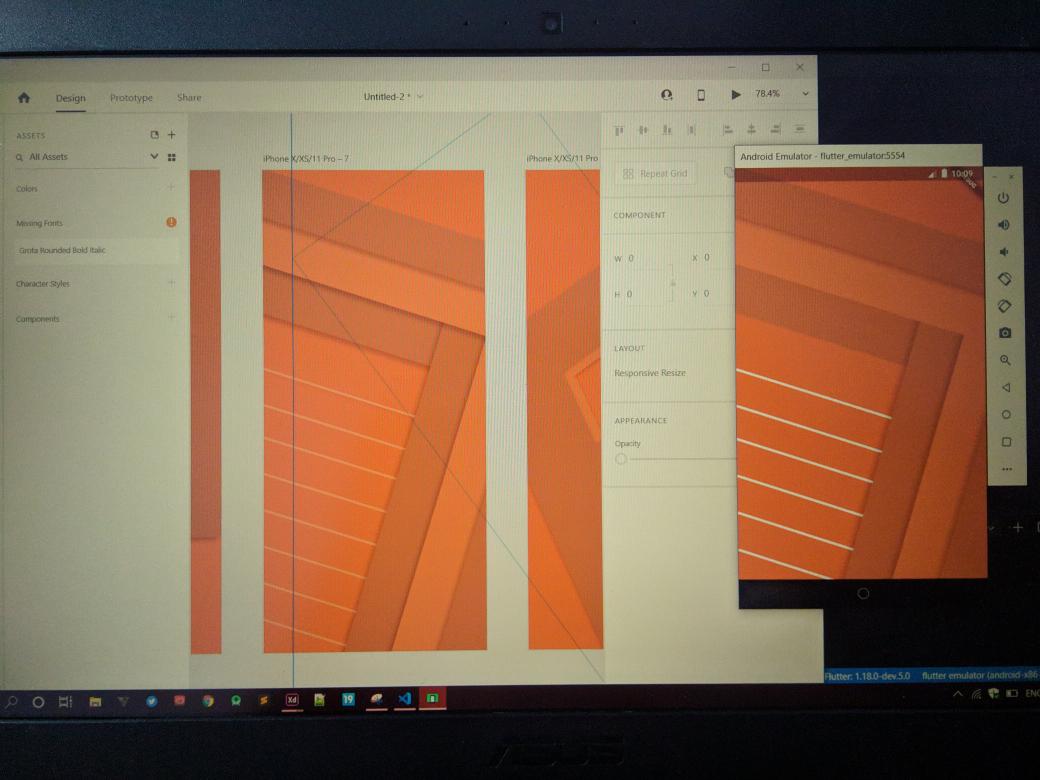This screenshot has height=780, width=1040.
Task: Tap the on-screen home circle under the emulator display
Action: pyautogui.click(x=863, y=594)
